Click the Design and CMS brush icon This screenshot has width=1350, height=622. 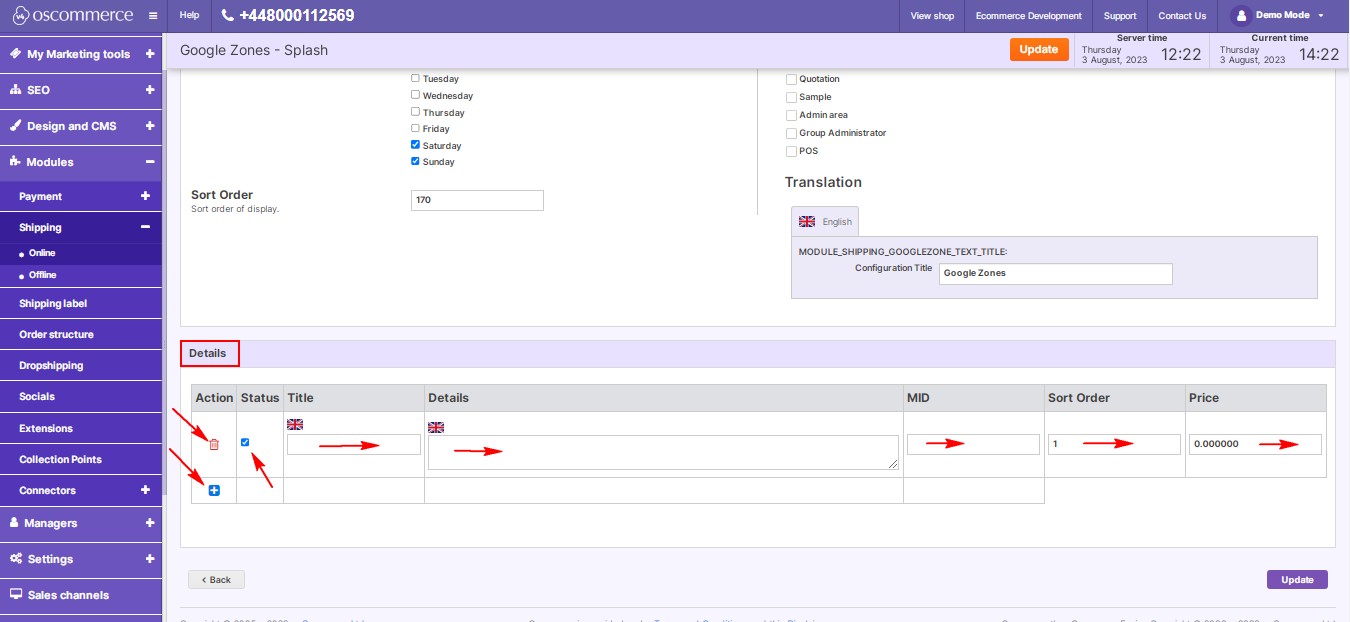click(x=15, y=126)
